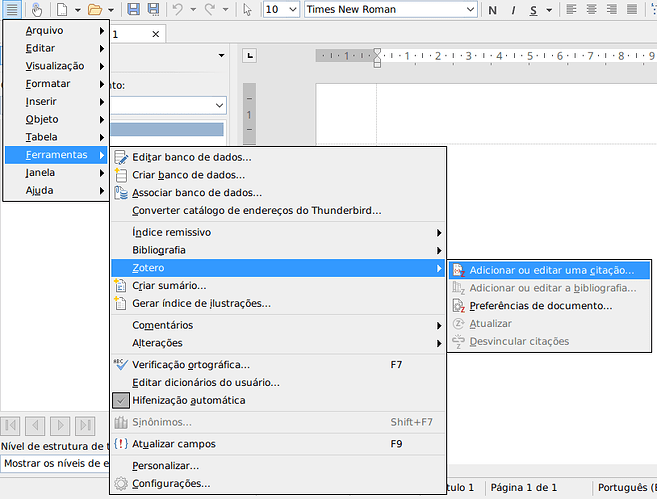Click Atualizar campos menu entry
Screen dimensions: 657x499
(173, 443)
